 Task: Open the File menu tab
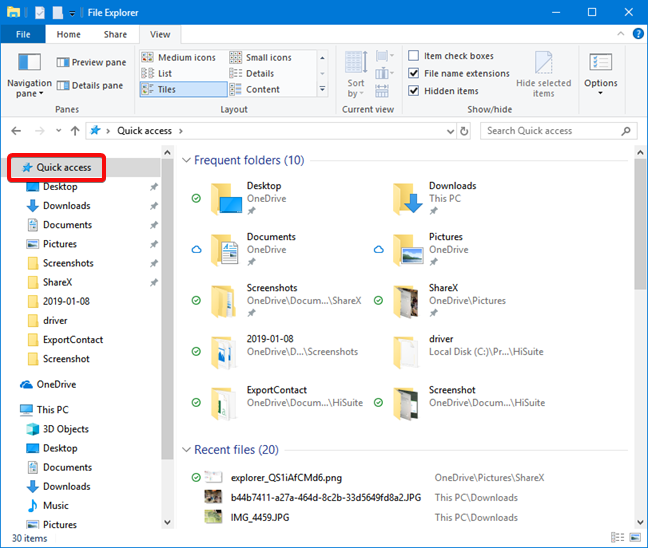(x=23, y=34)
